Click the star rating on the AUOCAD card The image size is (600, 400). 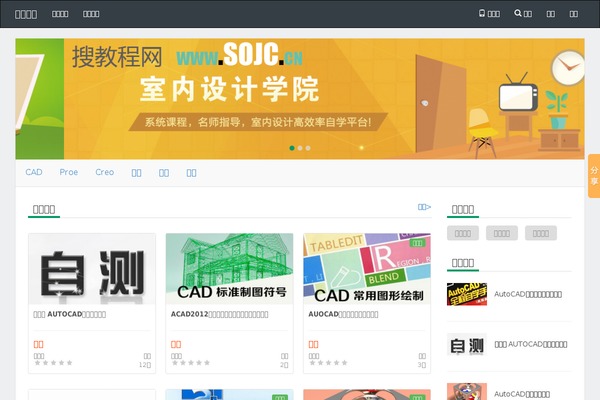pyautogui.click(x=329, y=362)
